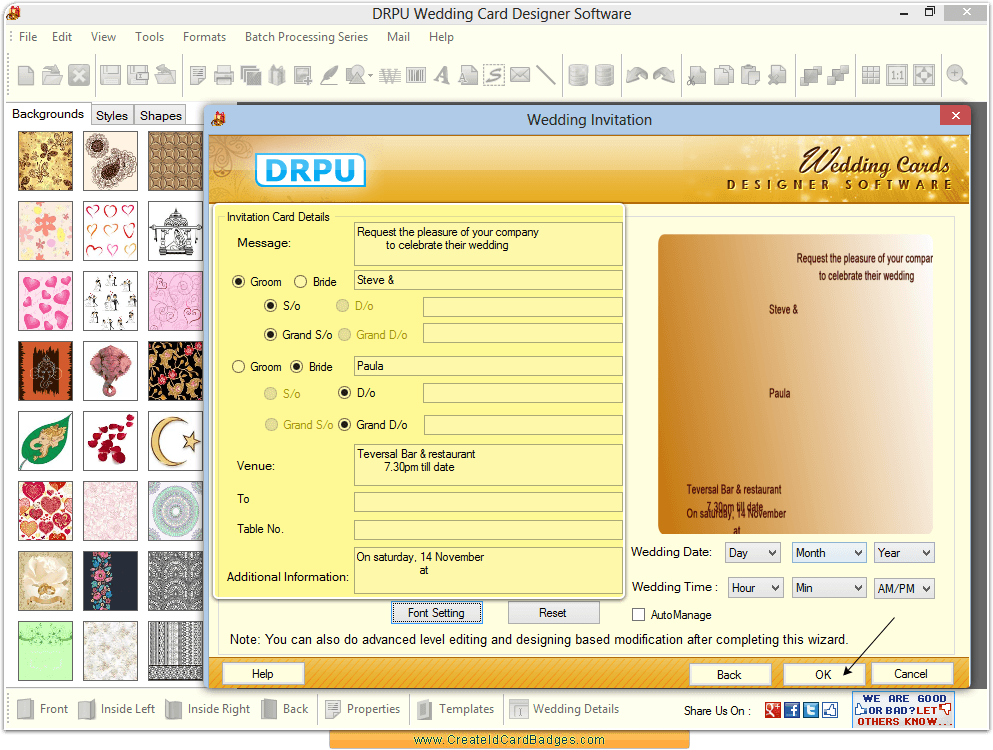
Task: Open the AM/PM dropdown
Action: coord(904,588)
